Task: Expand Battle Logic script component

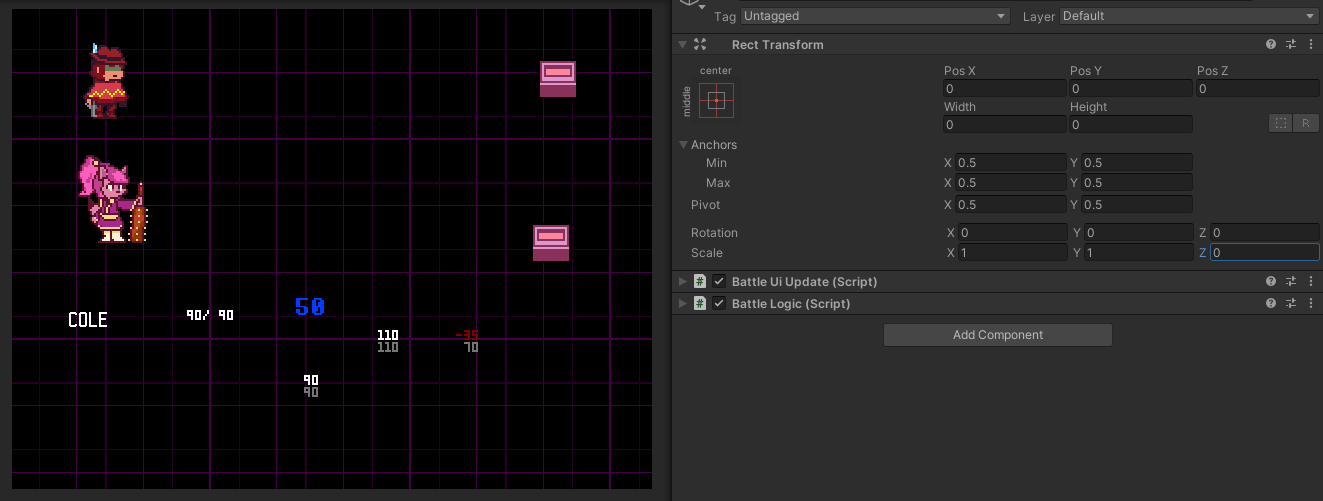Action: (683, 304)
